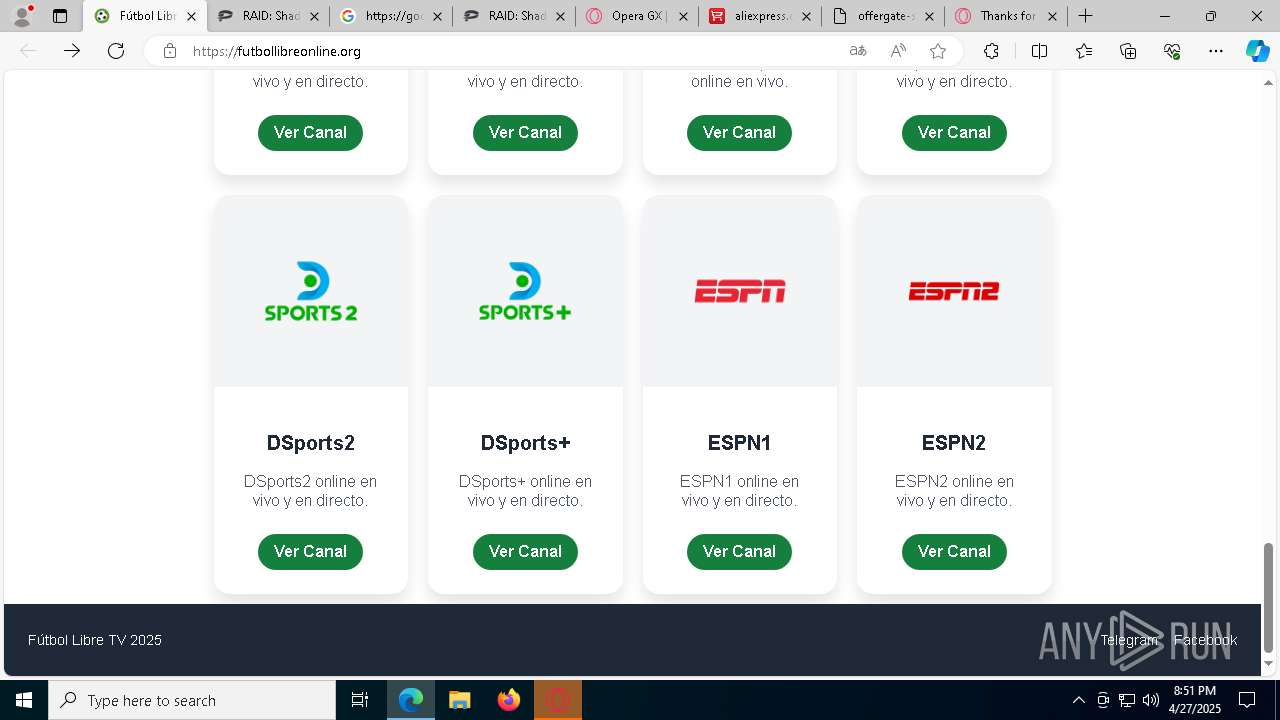
Task: Open the Telegram footer link
Action: coord(1129,640)
